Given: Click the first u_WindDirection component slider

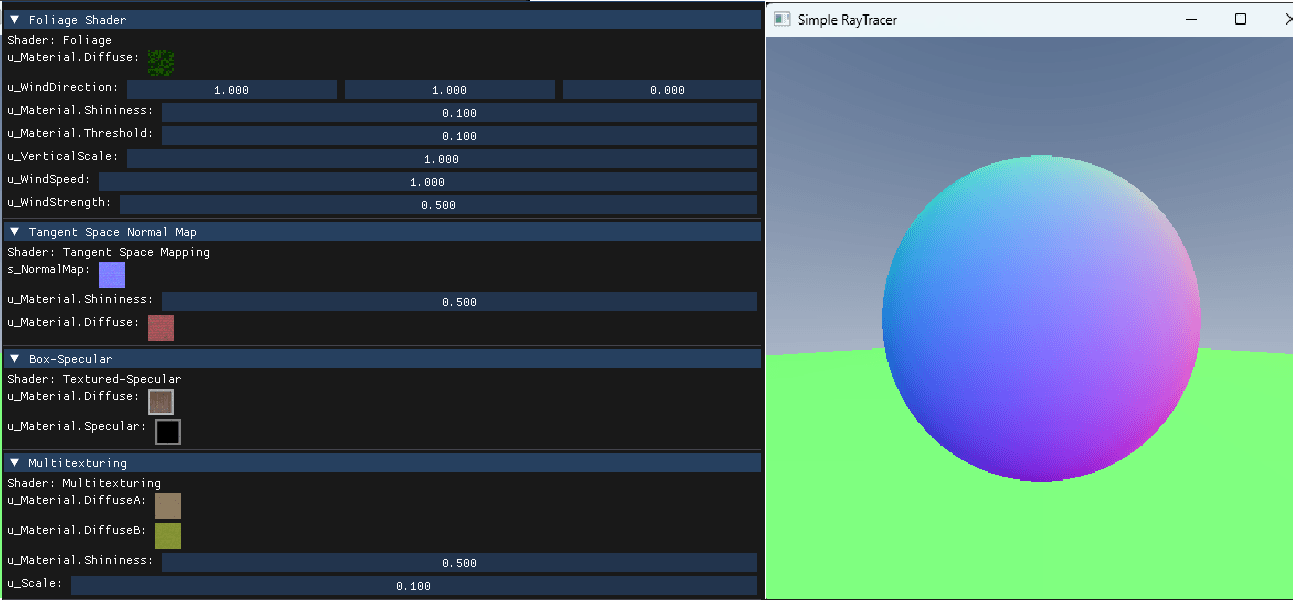Looking at the screenshot, I should click(x=232, y=89).
